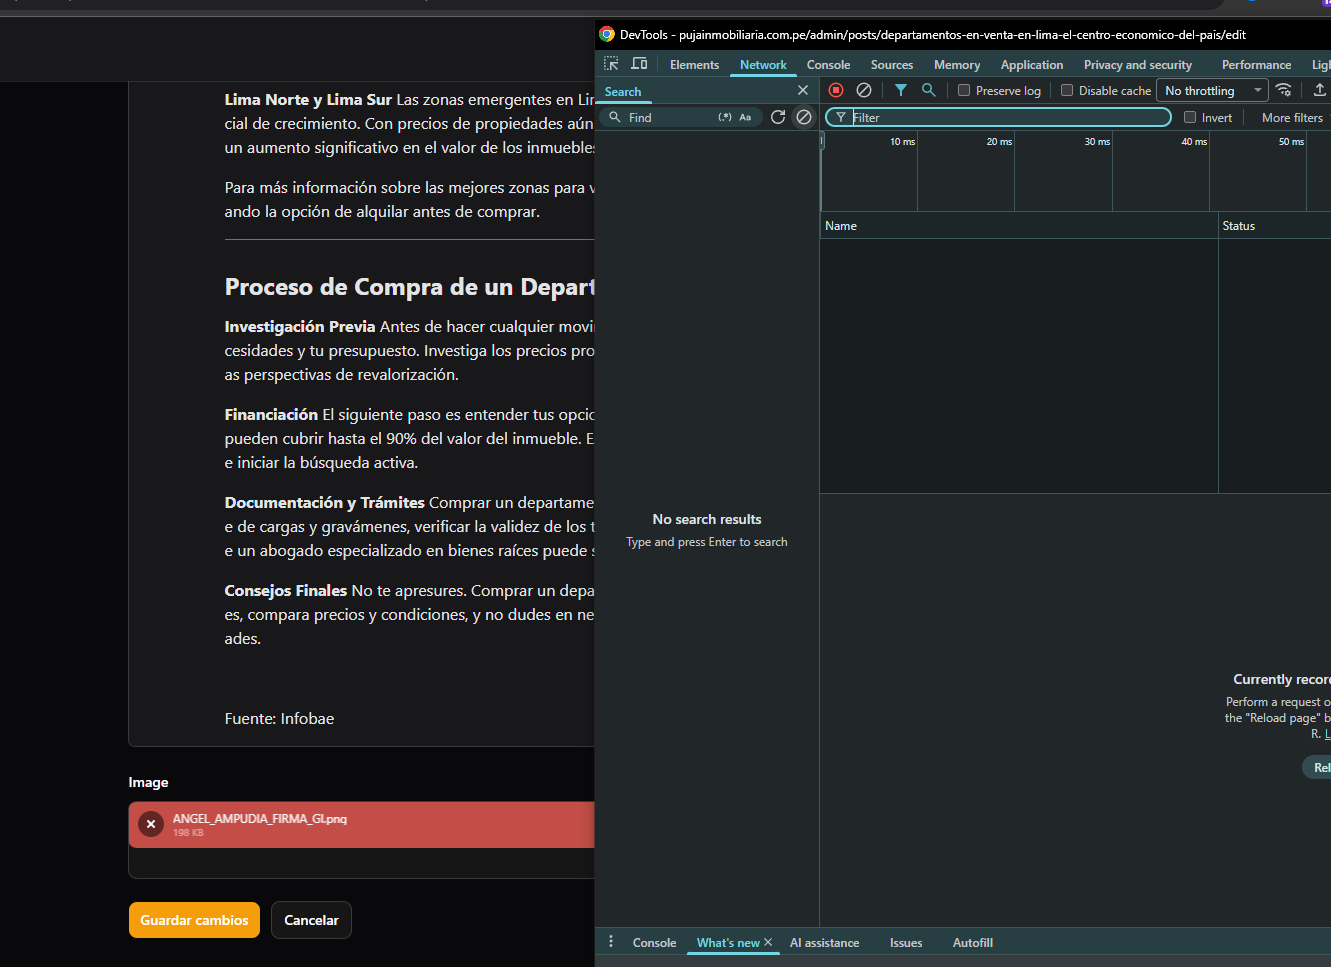Open the AI assistance drawer tab
Screen dimensions: 1331x967
824,942
